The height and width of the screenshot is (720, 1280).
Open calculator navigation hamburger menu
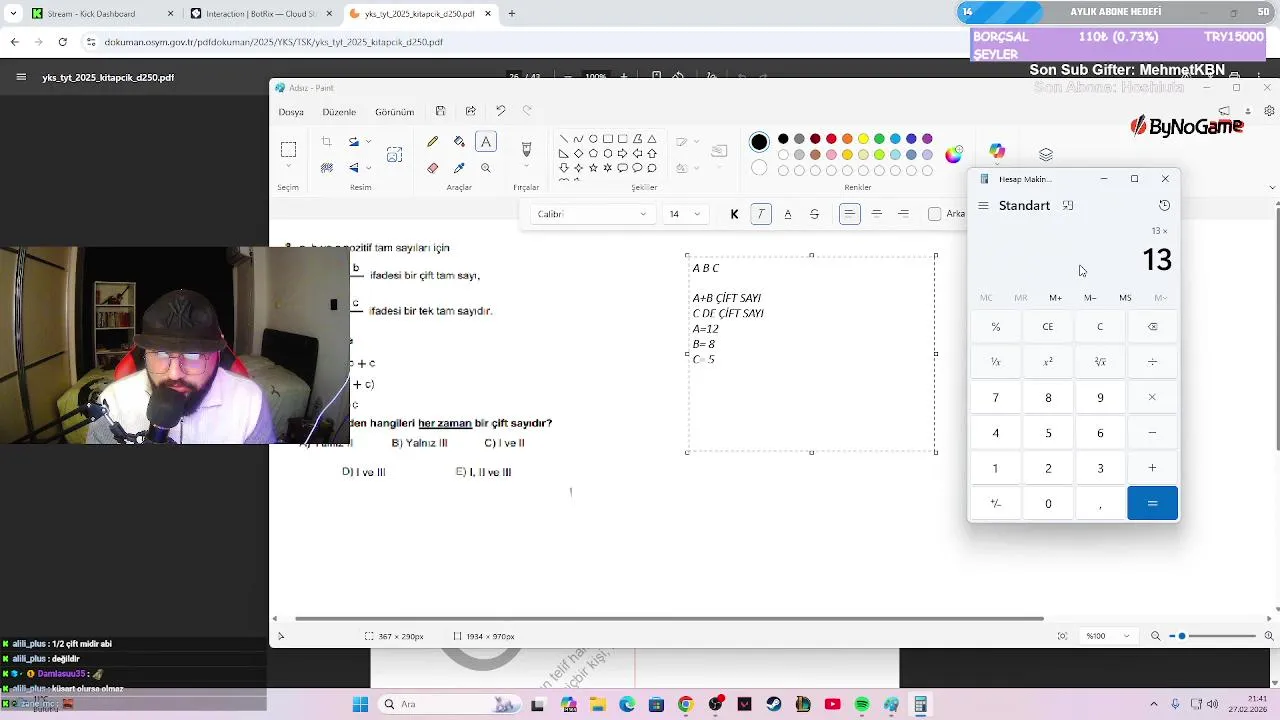[983, 205]
